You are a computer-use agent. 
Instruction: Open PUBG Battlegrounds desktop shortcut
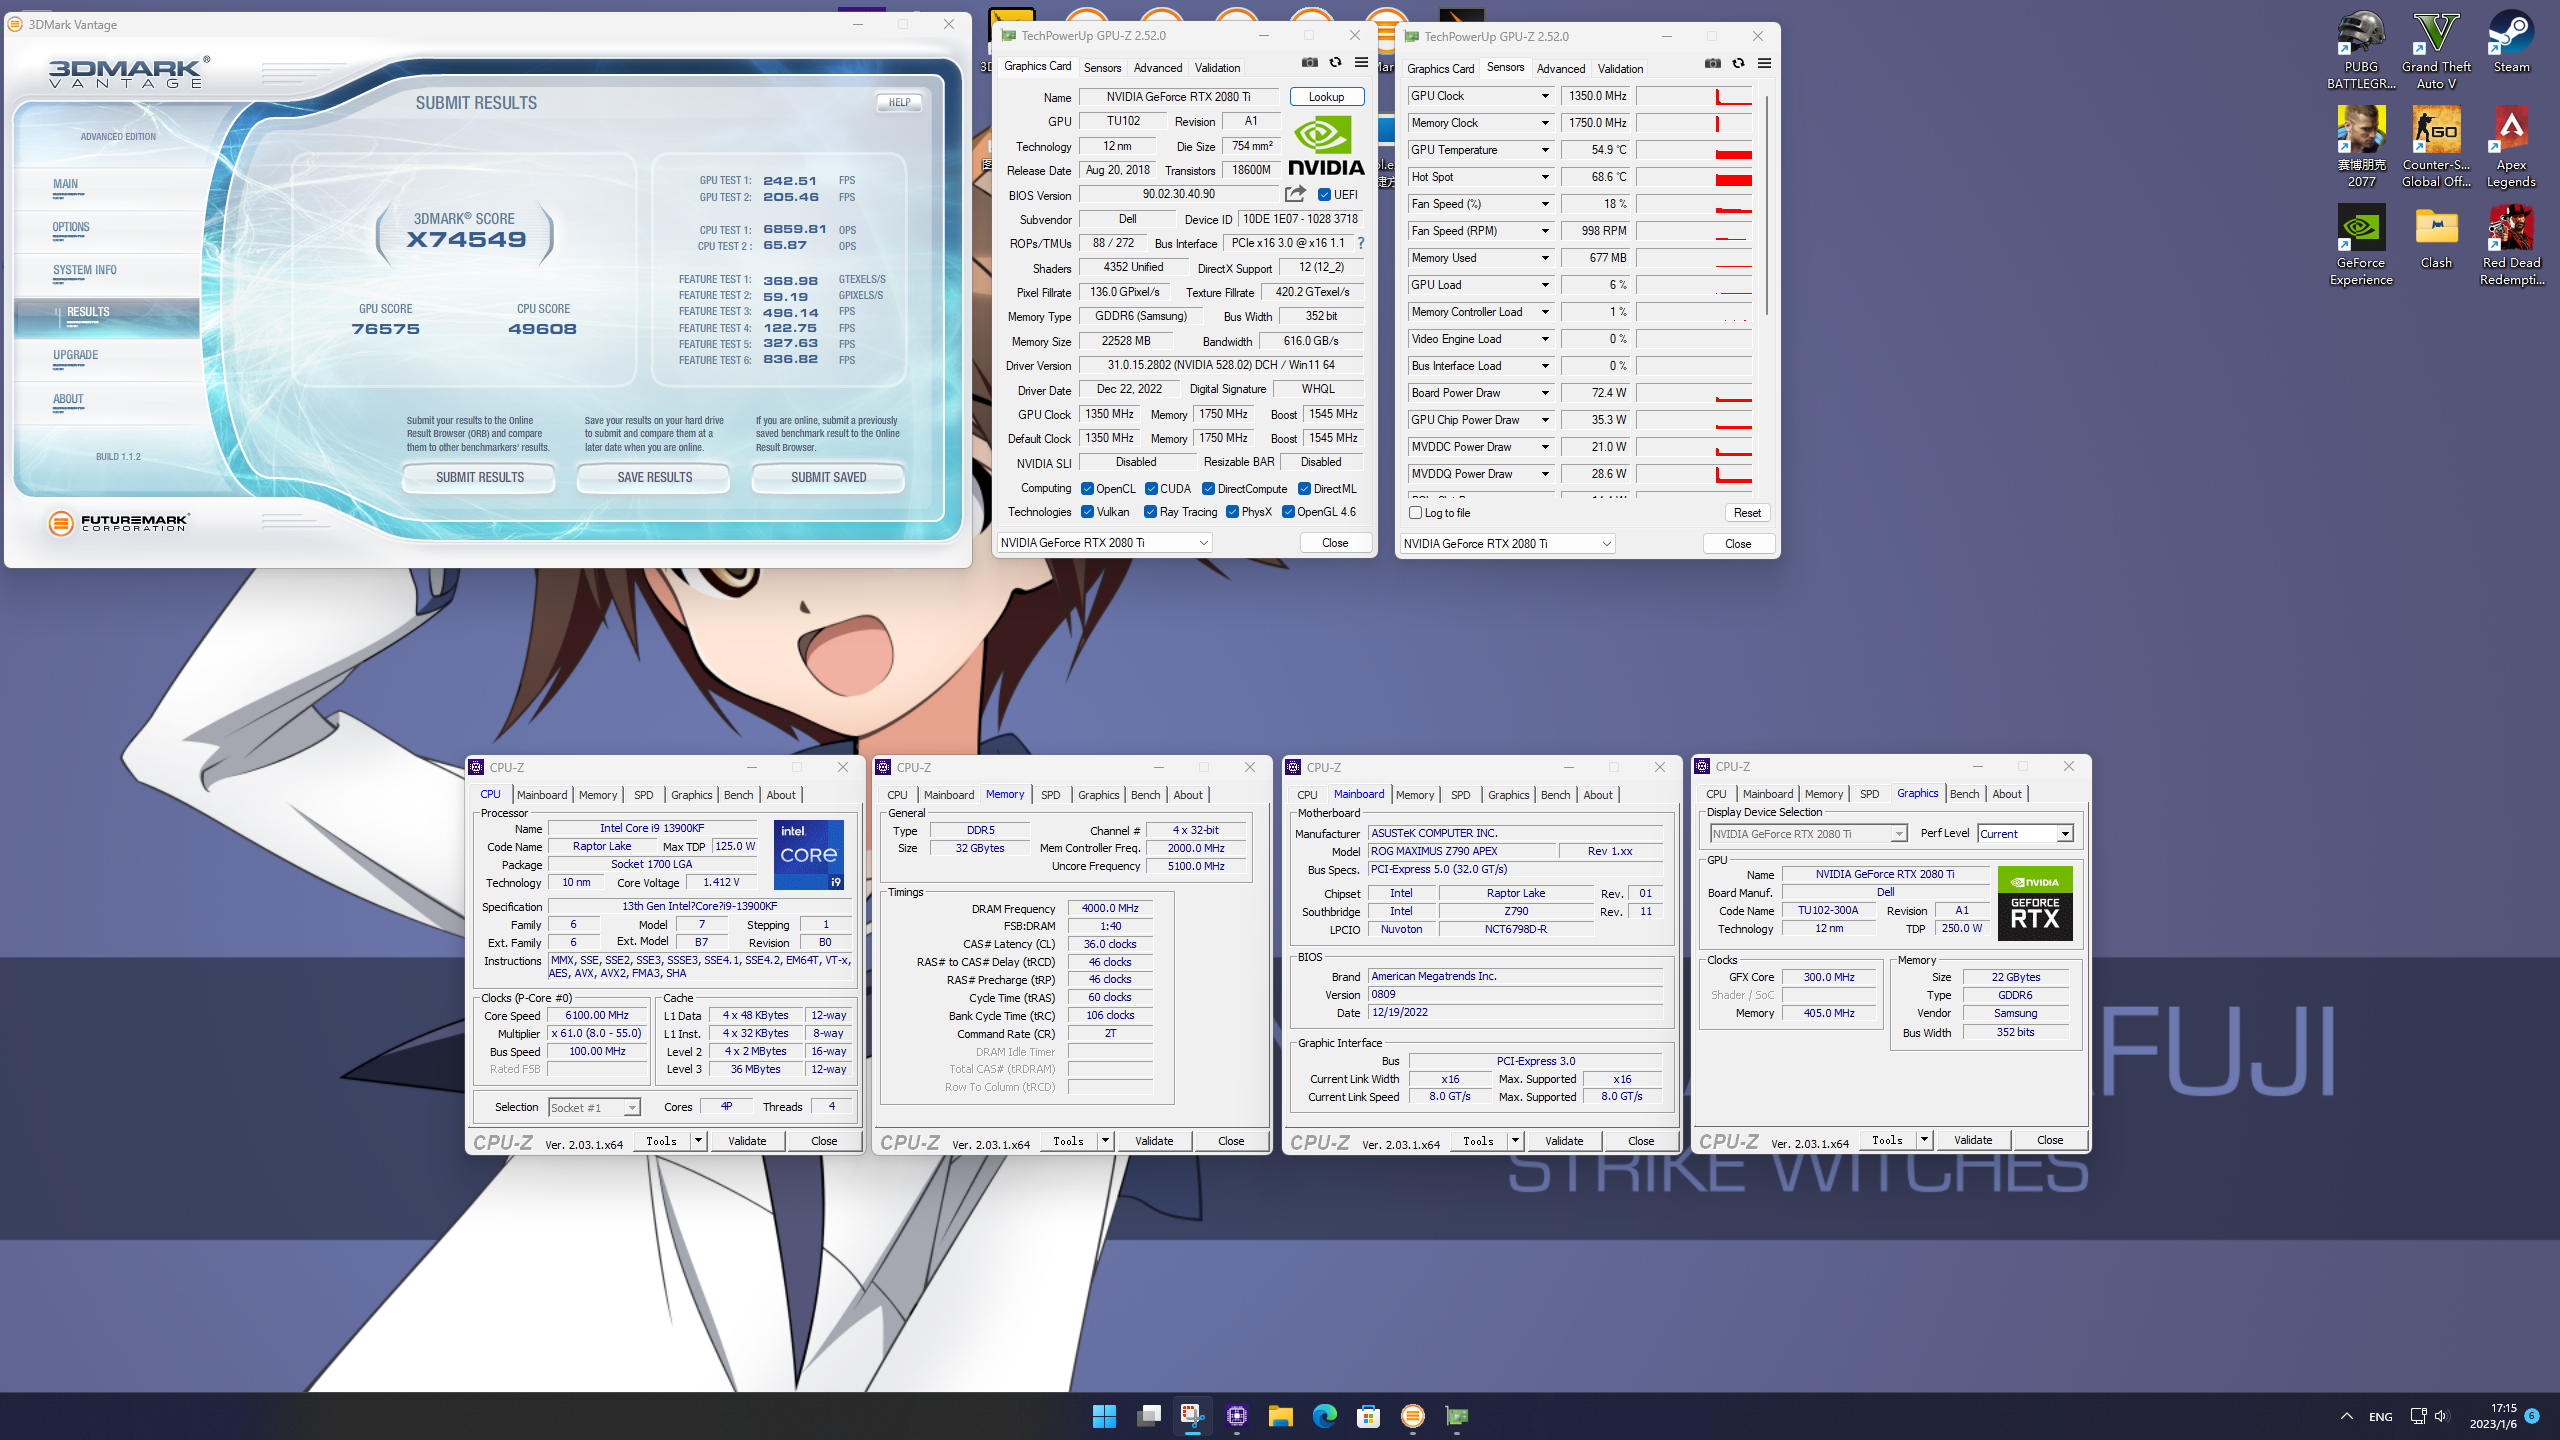tap(2361, 50)
